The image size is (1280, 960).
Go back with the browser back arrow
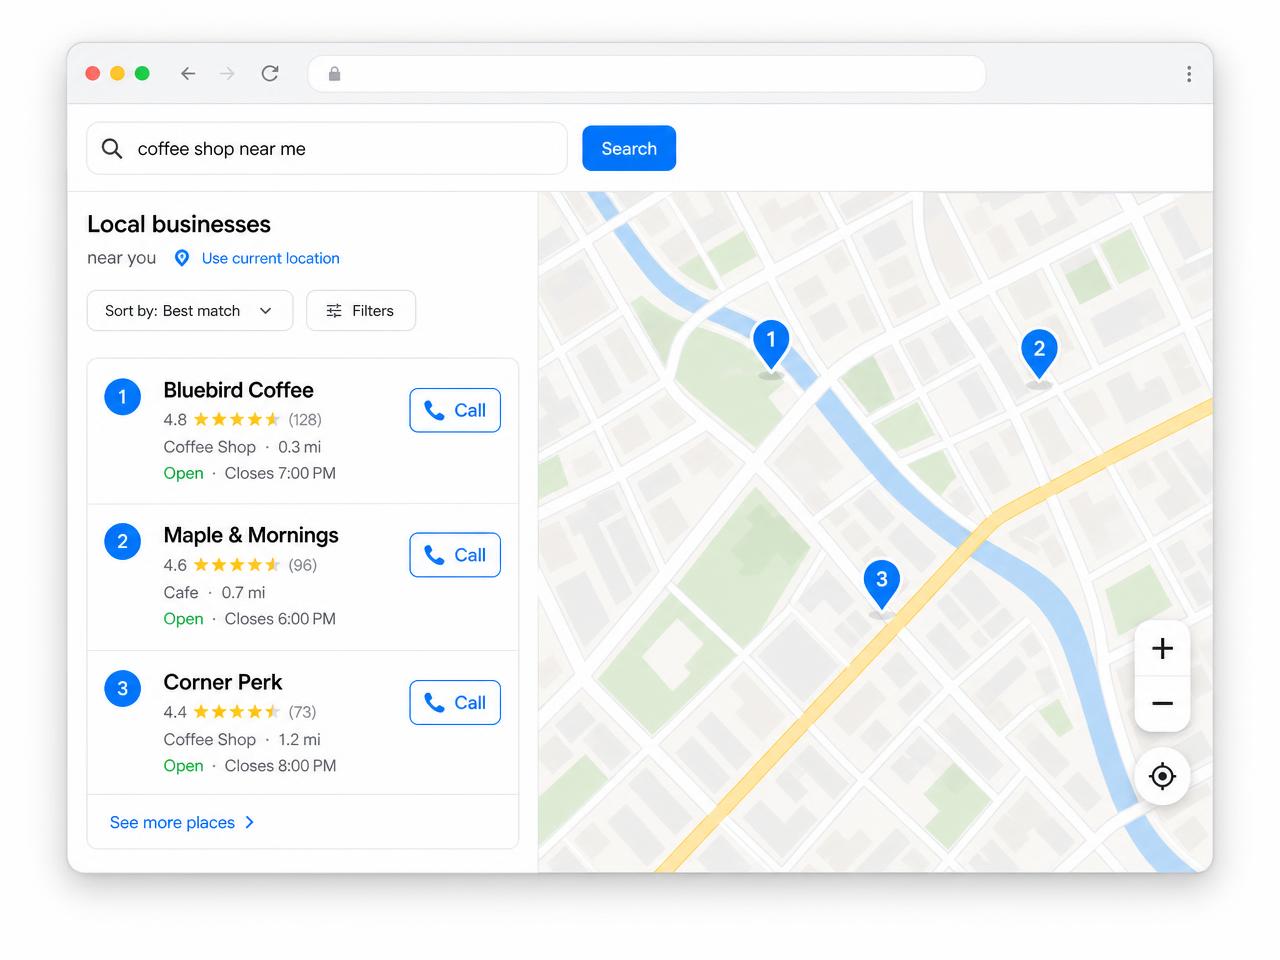coord(188,73)
